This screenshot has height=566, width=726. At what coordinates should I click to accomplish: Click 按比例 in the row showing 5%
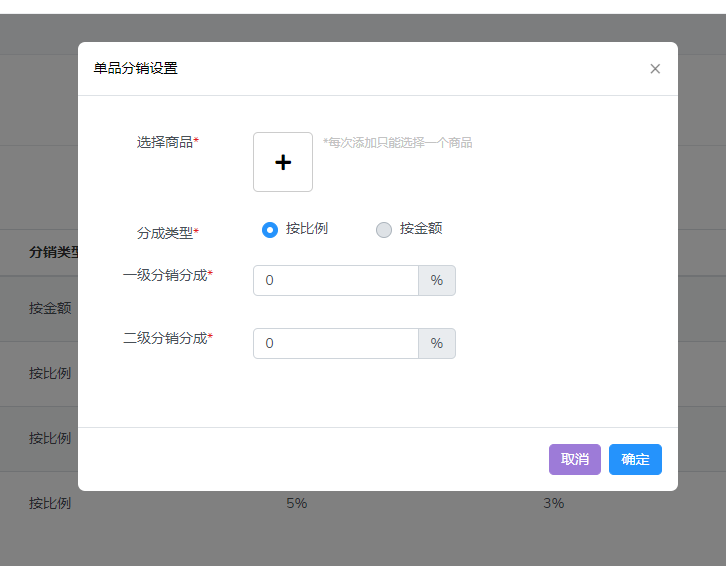pos(50,503)
